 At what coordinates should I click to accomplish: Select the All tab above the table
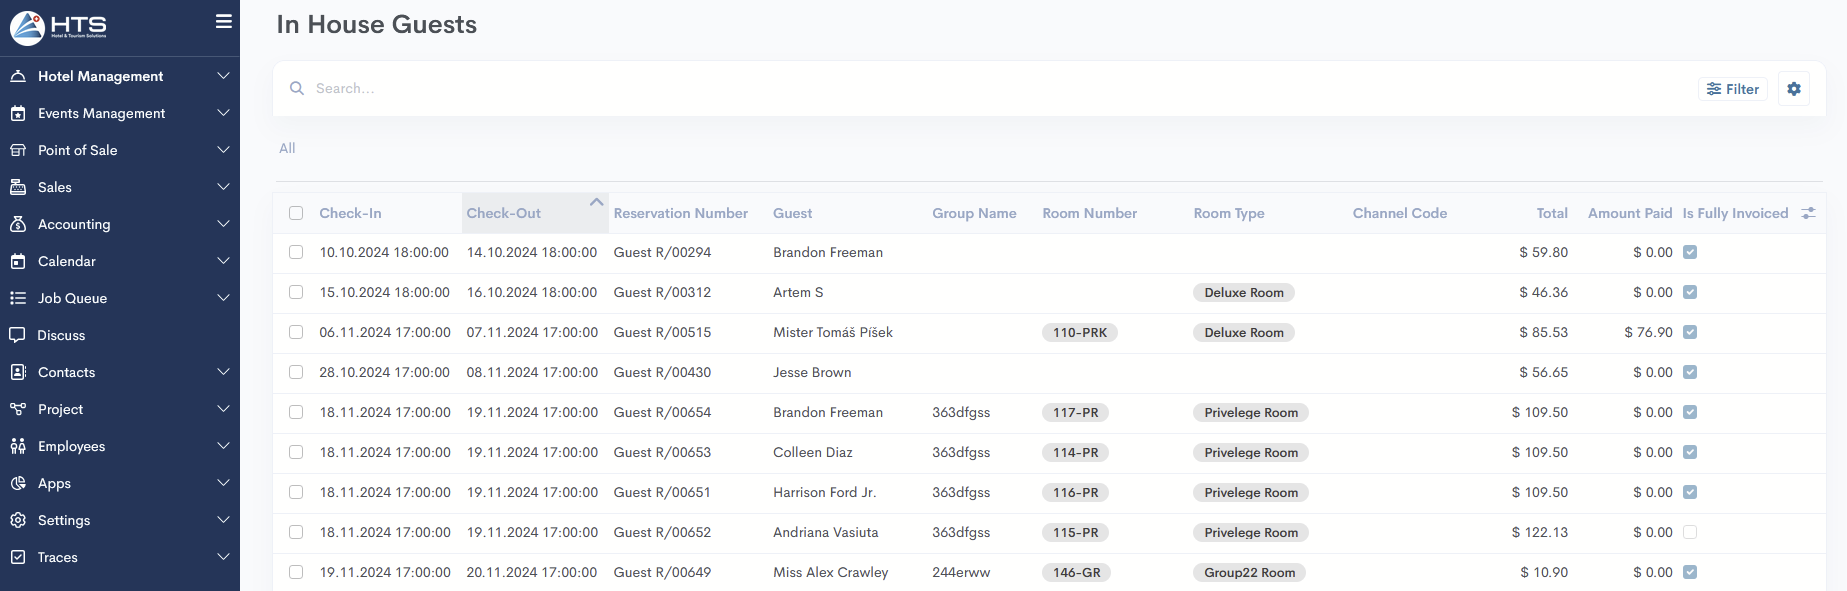[x=287, y=148]
